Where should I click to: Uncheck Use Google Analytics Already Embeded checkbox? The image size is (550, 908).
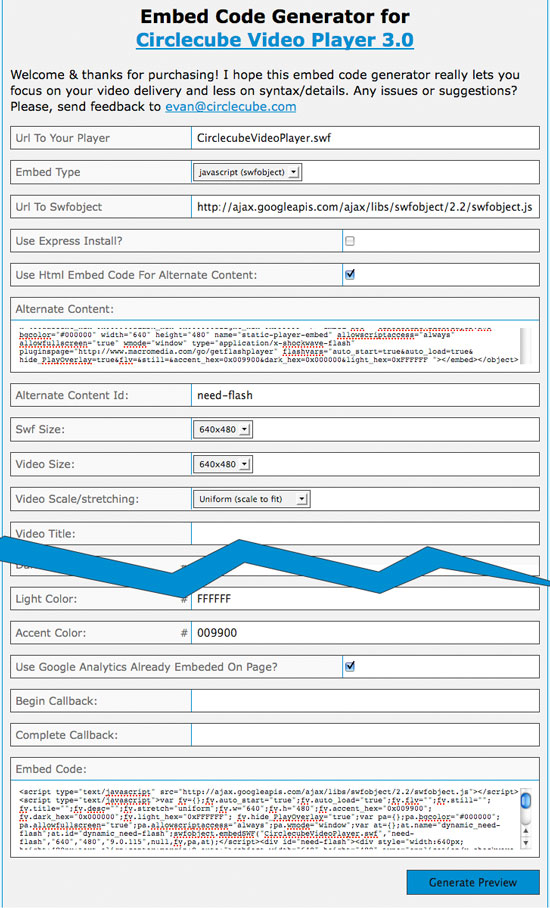(350, 667)
